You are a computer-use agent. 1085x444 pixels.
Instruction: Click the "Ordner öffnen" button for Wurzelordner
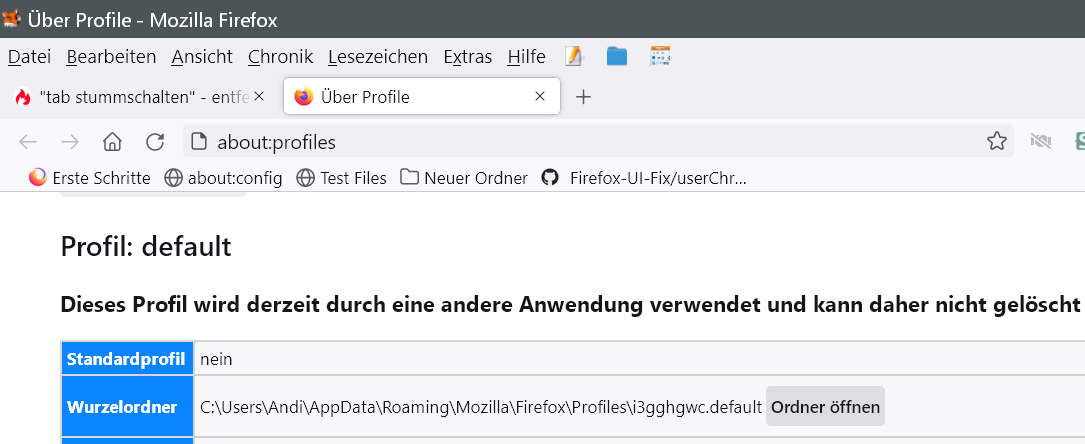[825, 407]
